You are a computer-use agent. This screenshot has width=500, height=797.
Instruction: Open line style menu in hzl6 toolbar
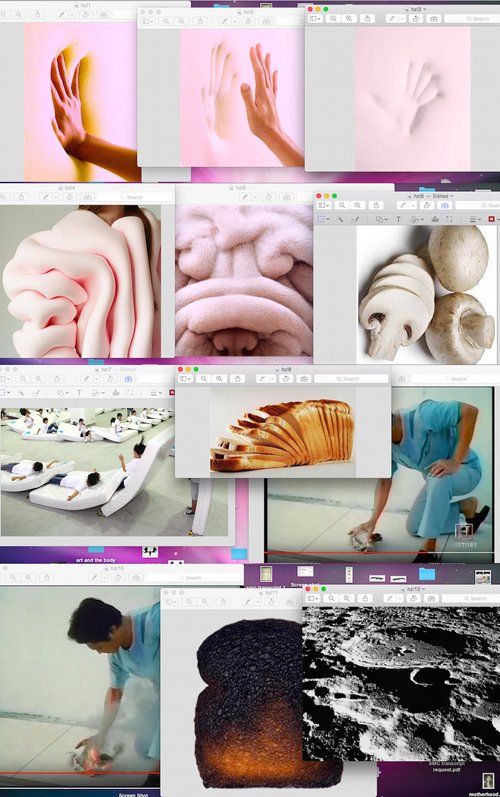coord(476,219)
